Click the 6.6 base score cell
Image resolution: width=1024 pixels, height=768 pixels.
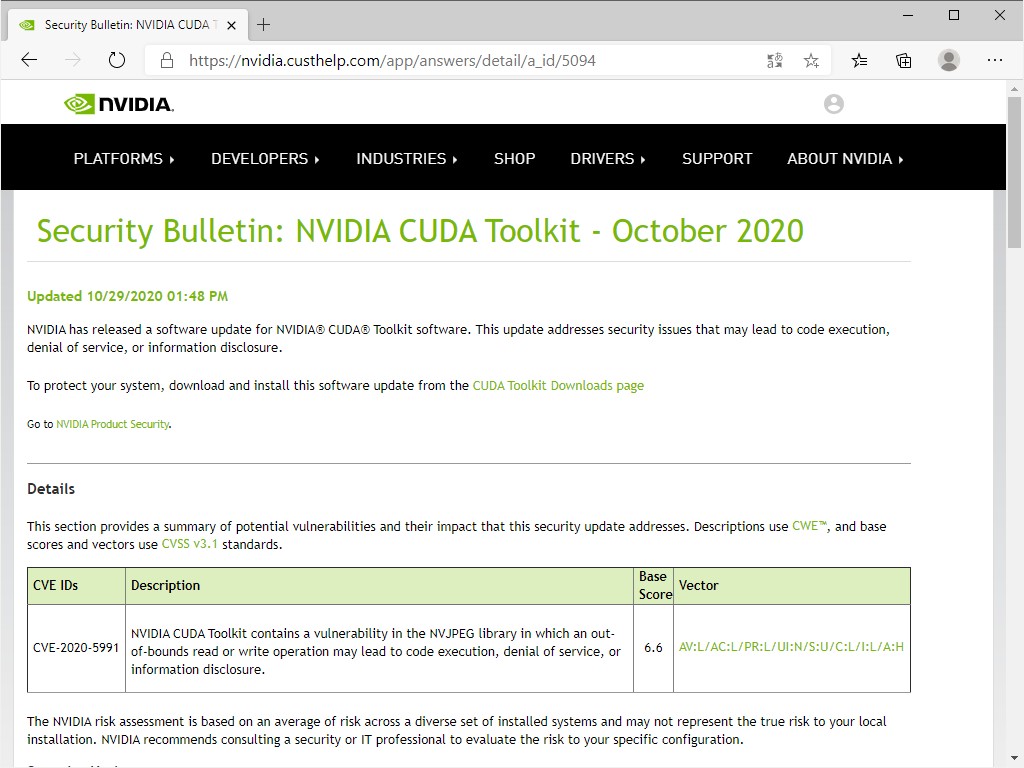coord(653,648)
